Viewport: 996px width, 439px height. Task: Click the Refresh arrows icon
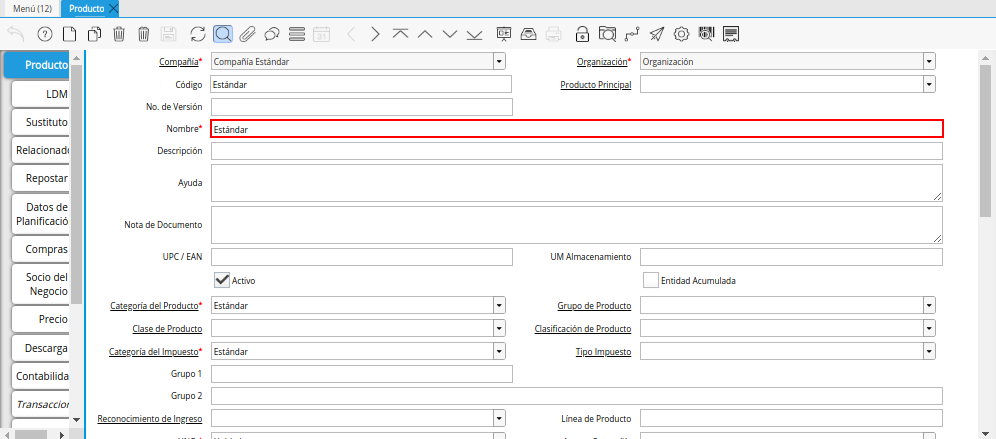pyautogui.click(x=197, y=34)
